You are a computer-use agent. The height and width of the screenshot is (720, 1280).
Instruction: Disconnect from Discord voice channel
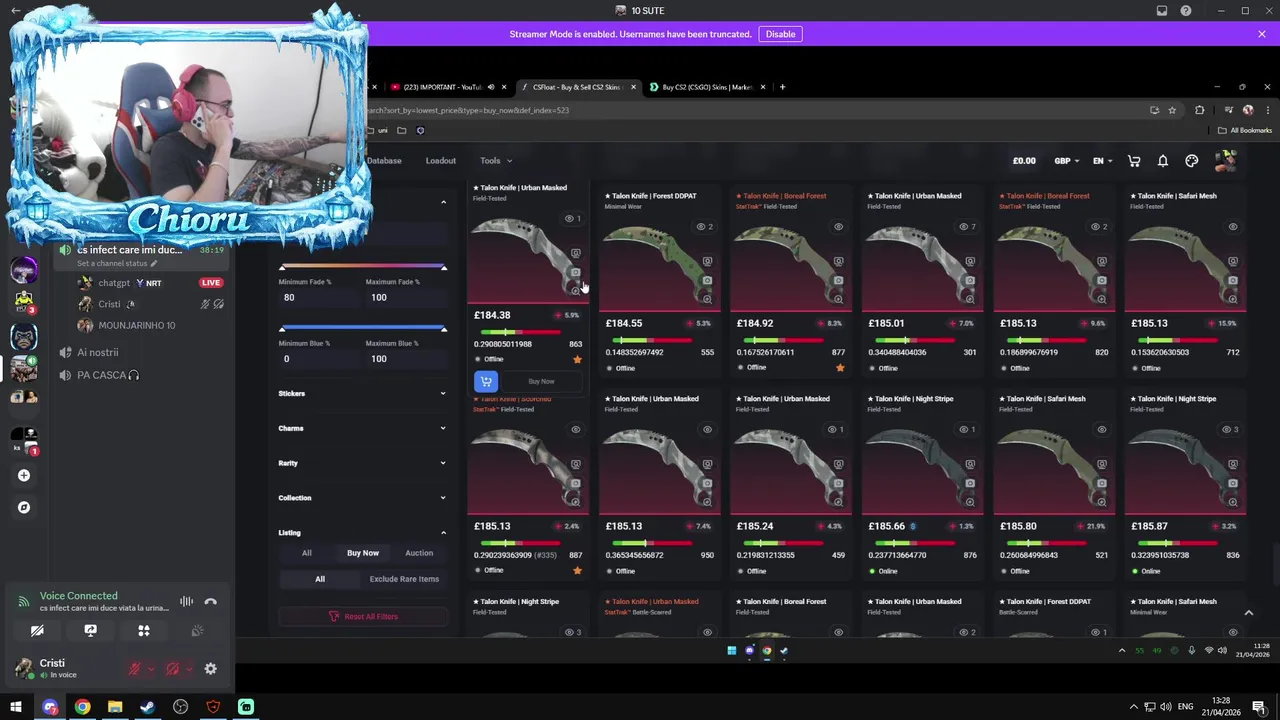tap(210, 602)
